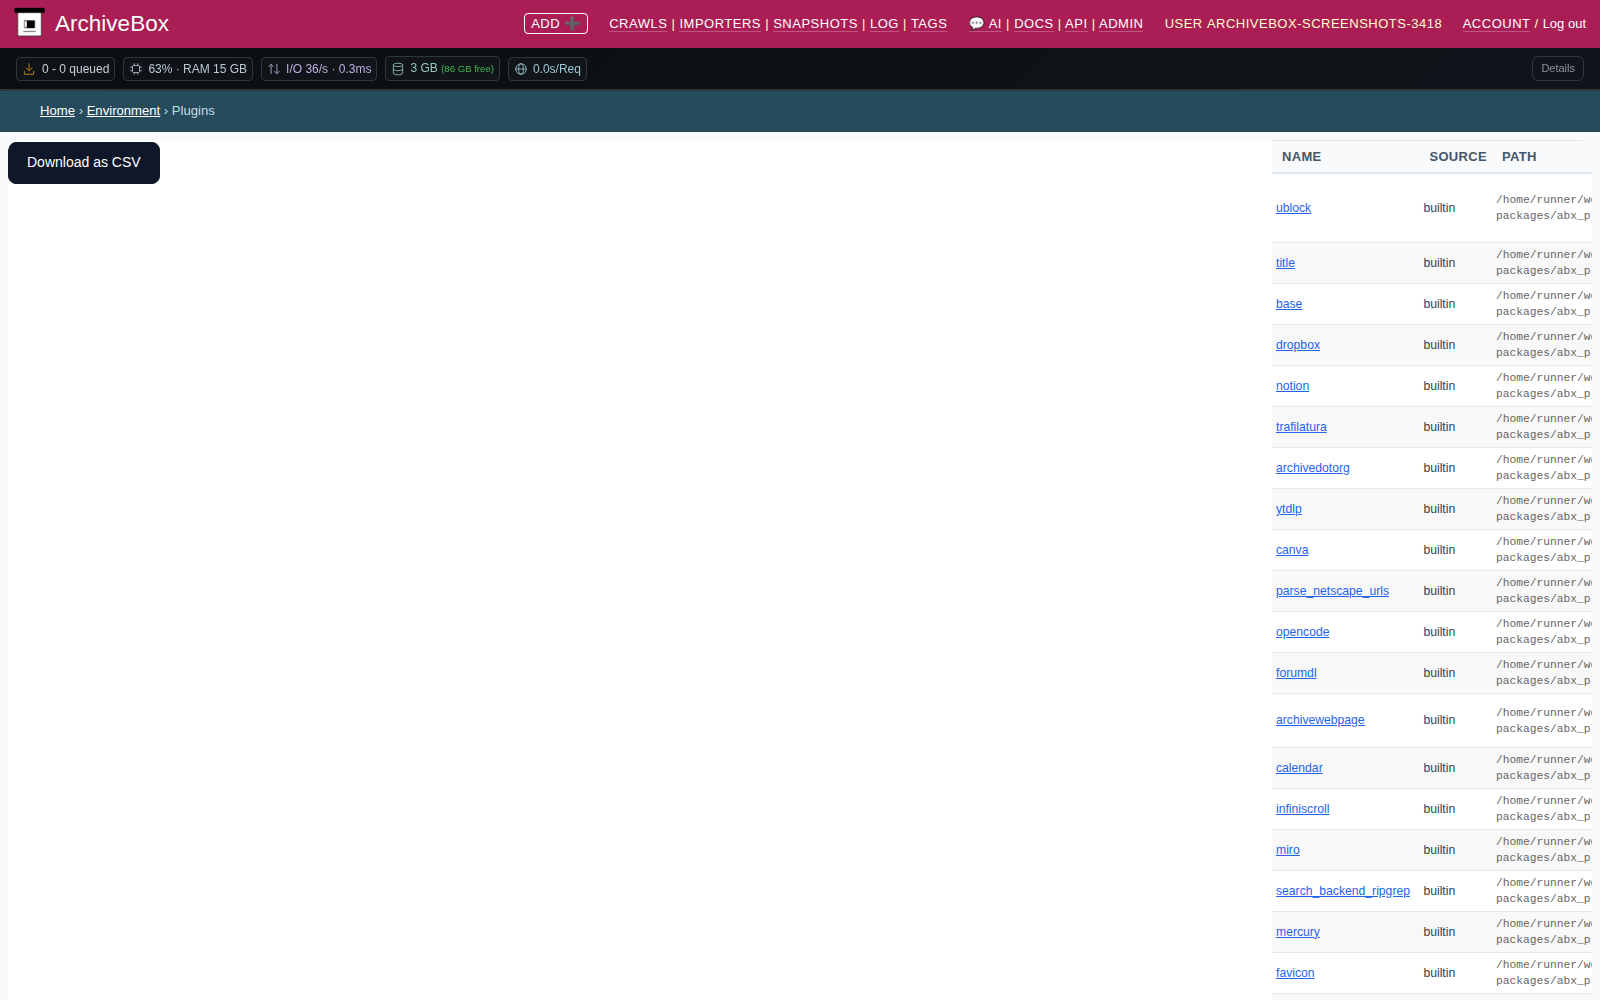
Task: Click Log out
Action: 1564,24
